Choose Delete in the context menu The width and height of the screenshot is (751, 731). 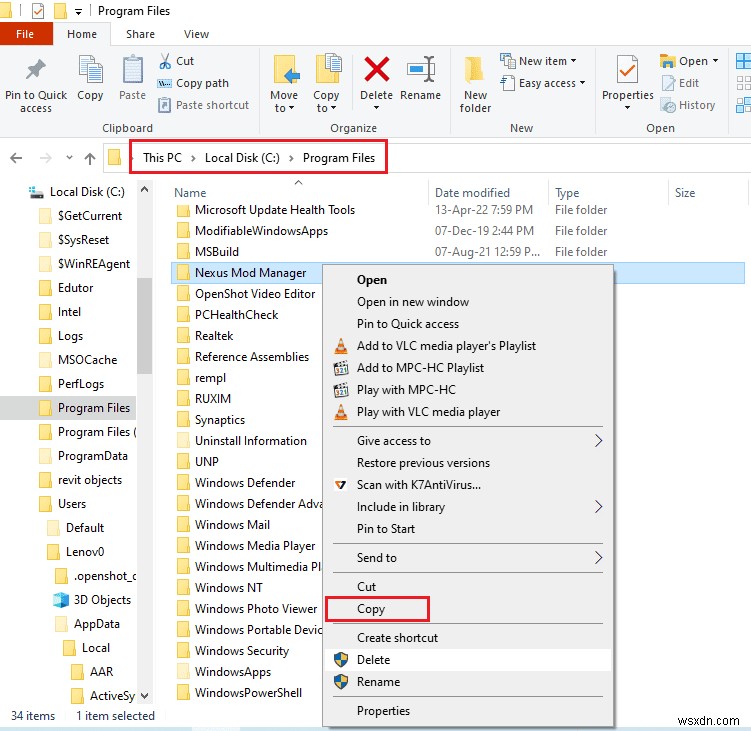click(x=467, y=660)
